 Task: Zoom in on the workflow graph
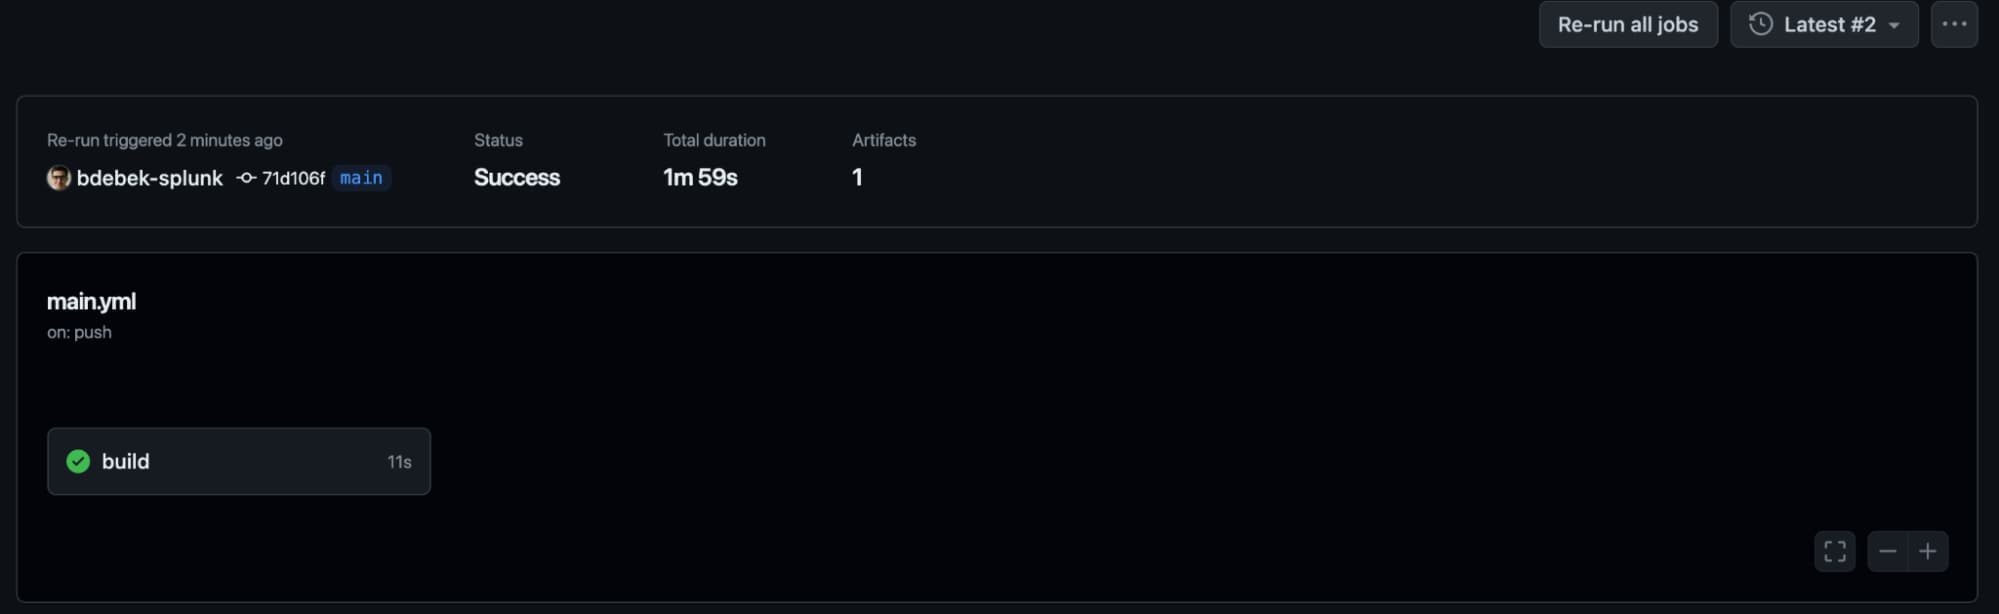[x=1928, y=551]
